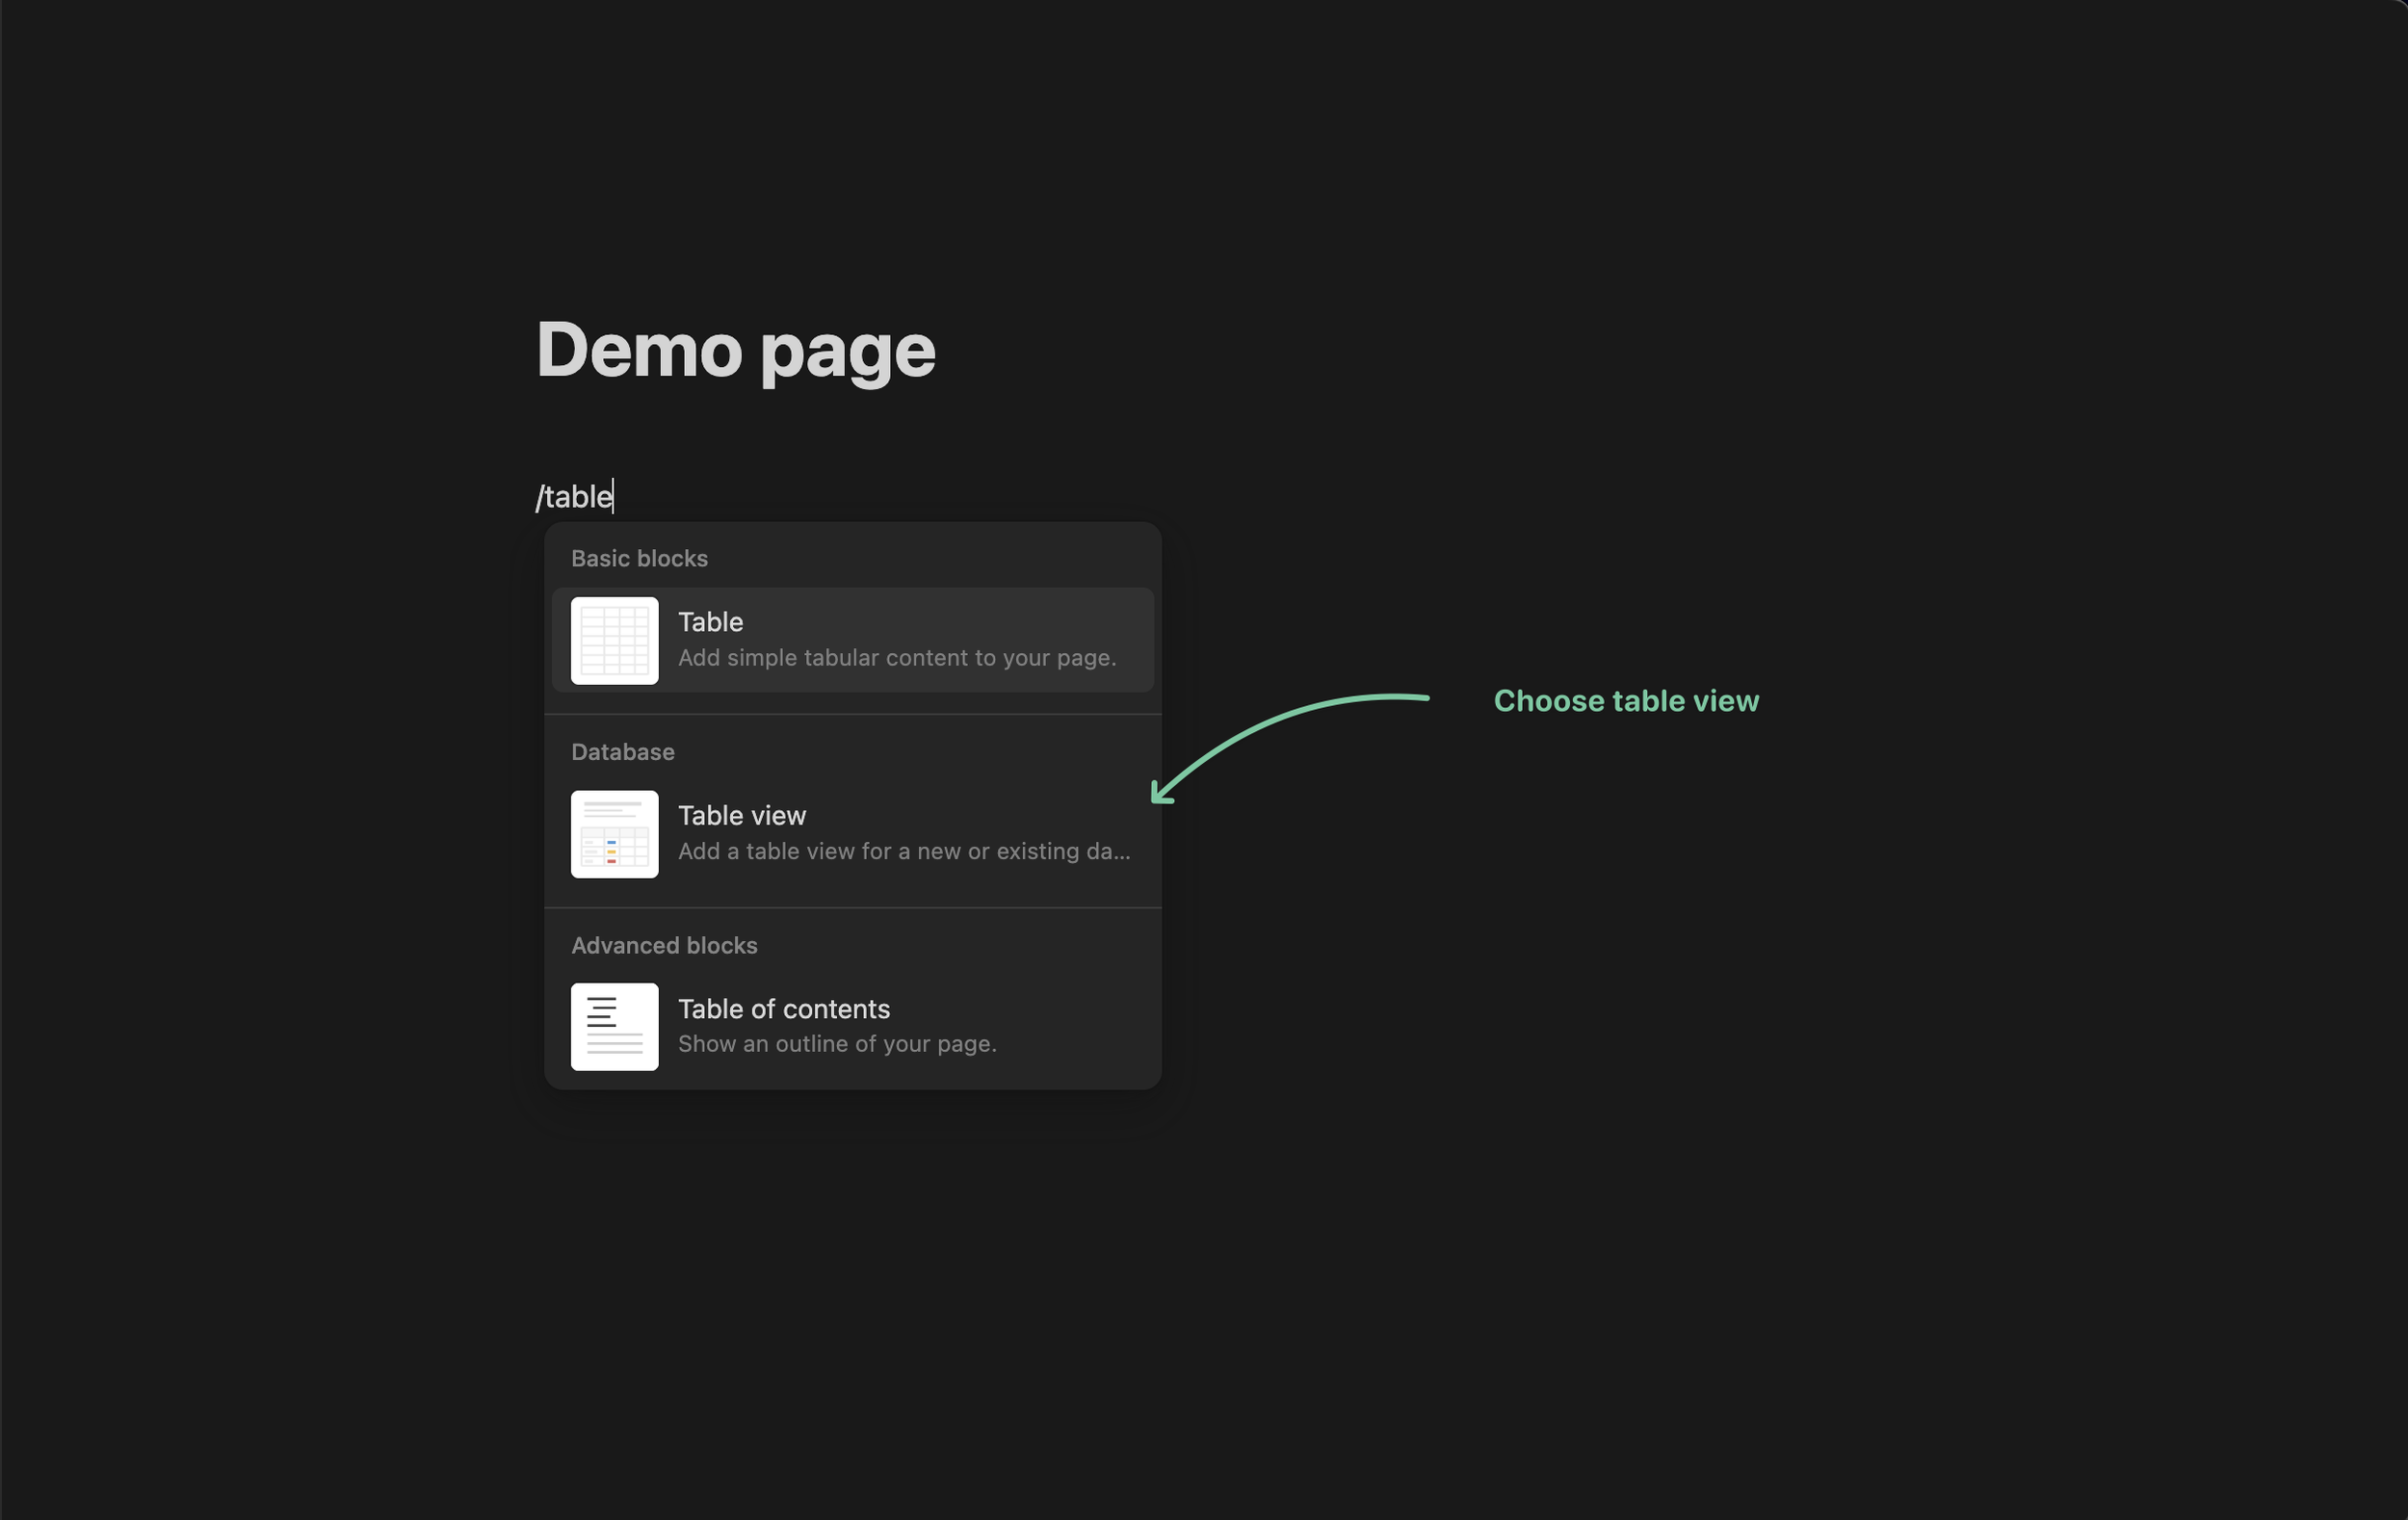The image size is (2408, 1520).
Task: Click 'Add a table view for' description
Action: tap(903, 851)
